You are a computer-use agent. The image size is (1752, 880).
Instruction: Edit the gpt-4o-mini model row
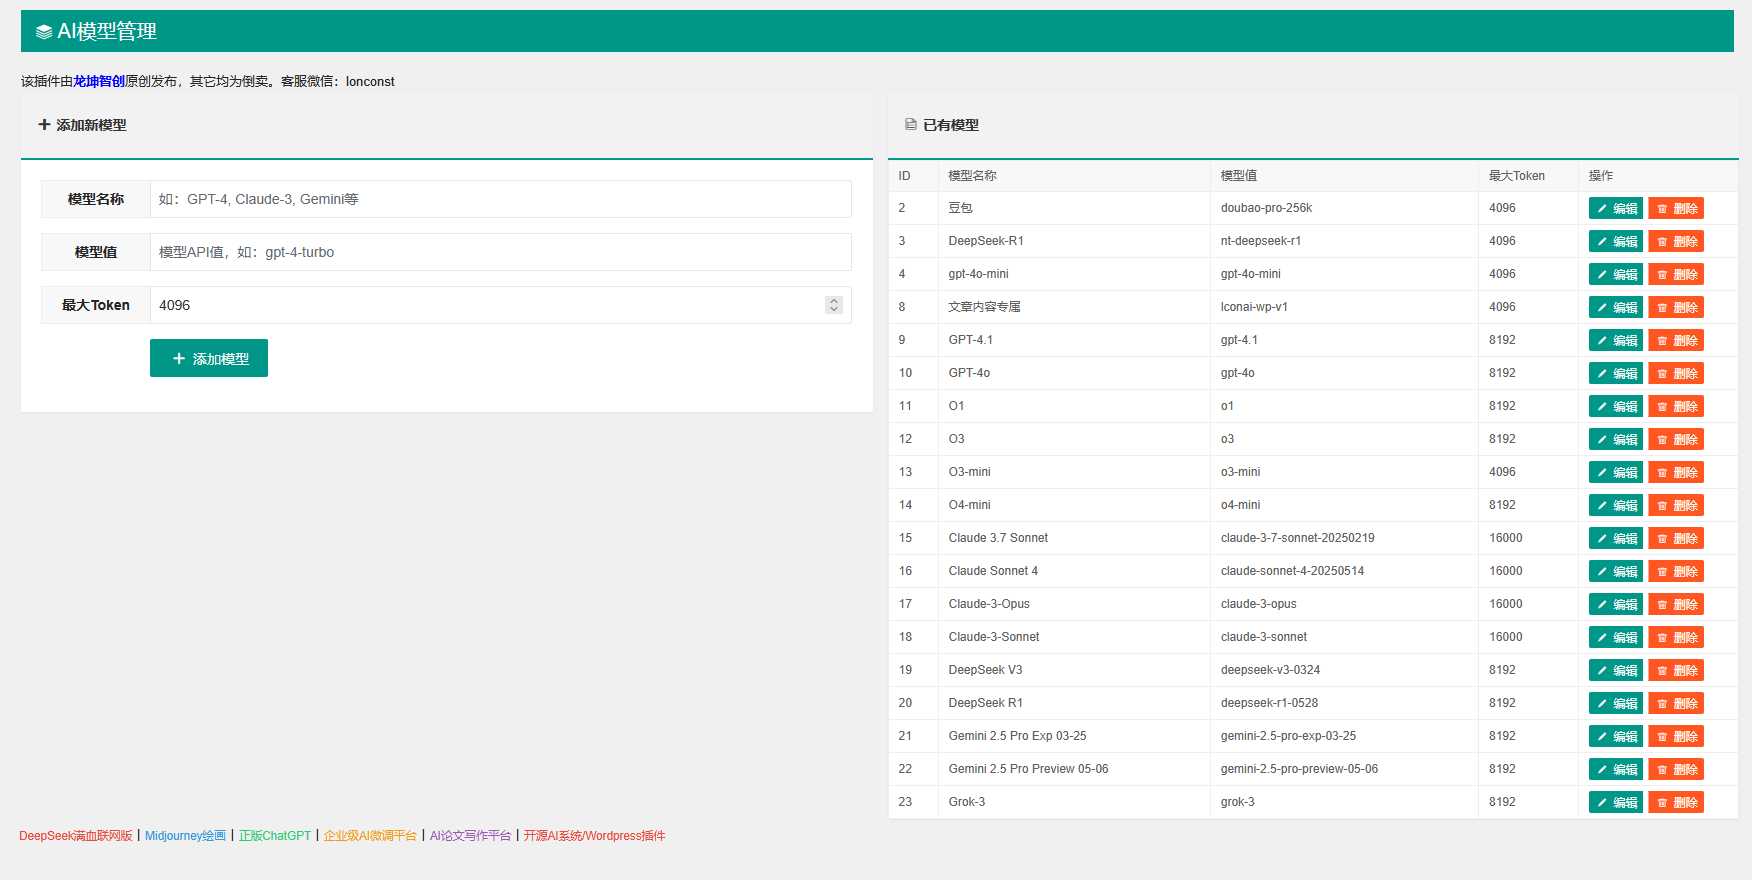pyautogui.click(x=1615, y=274)
